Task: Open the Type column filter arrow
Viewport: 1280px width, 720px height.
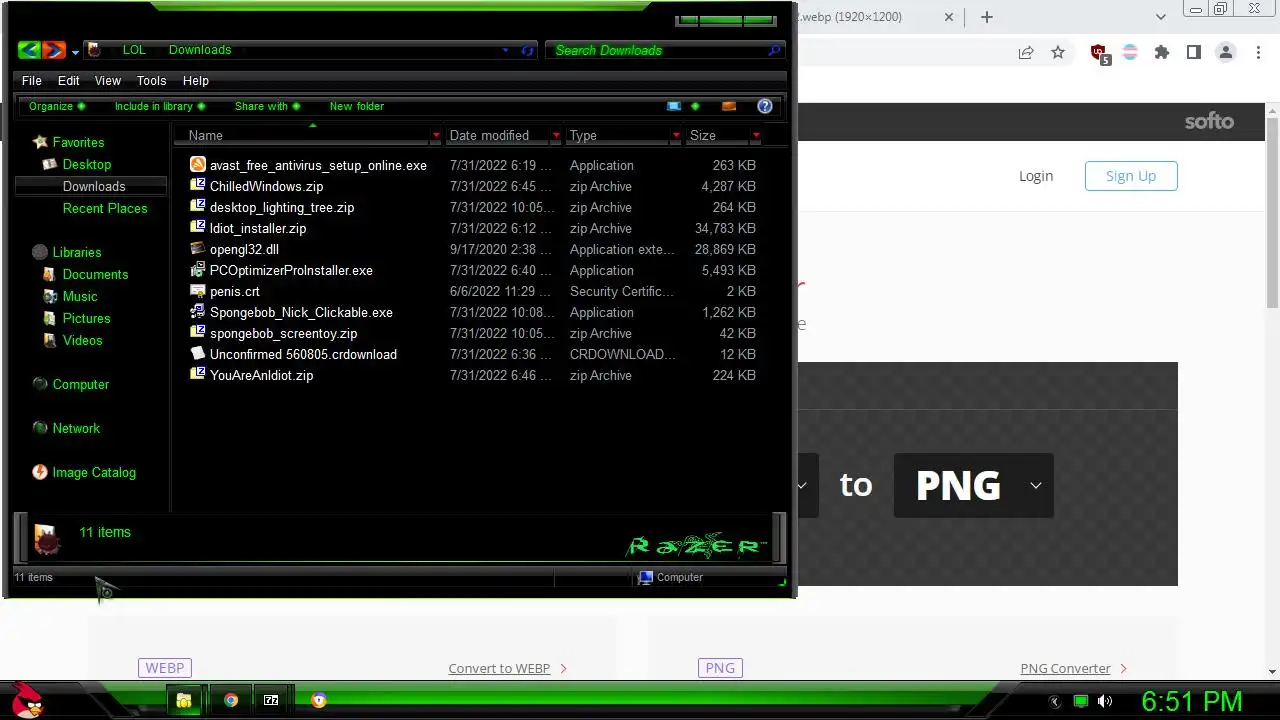Action: pos(676,135)
